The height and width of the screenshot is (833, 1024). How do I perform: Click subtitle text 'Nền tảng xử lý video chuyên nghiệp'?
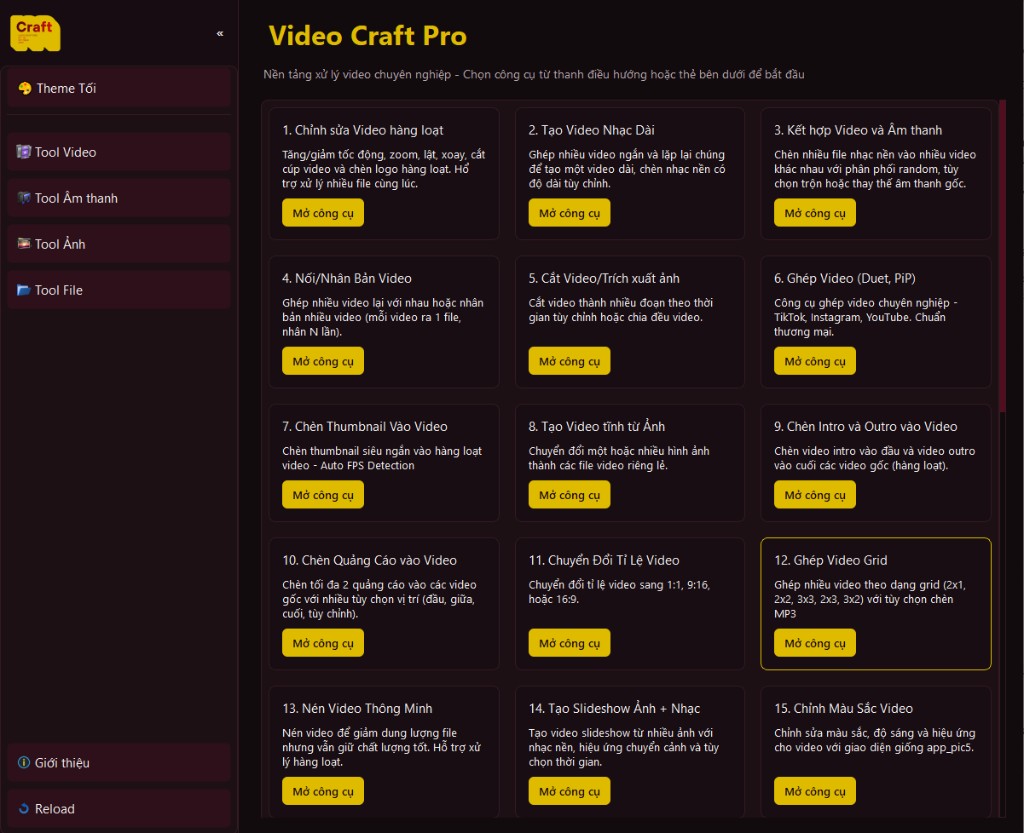pos(357,74)
